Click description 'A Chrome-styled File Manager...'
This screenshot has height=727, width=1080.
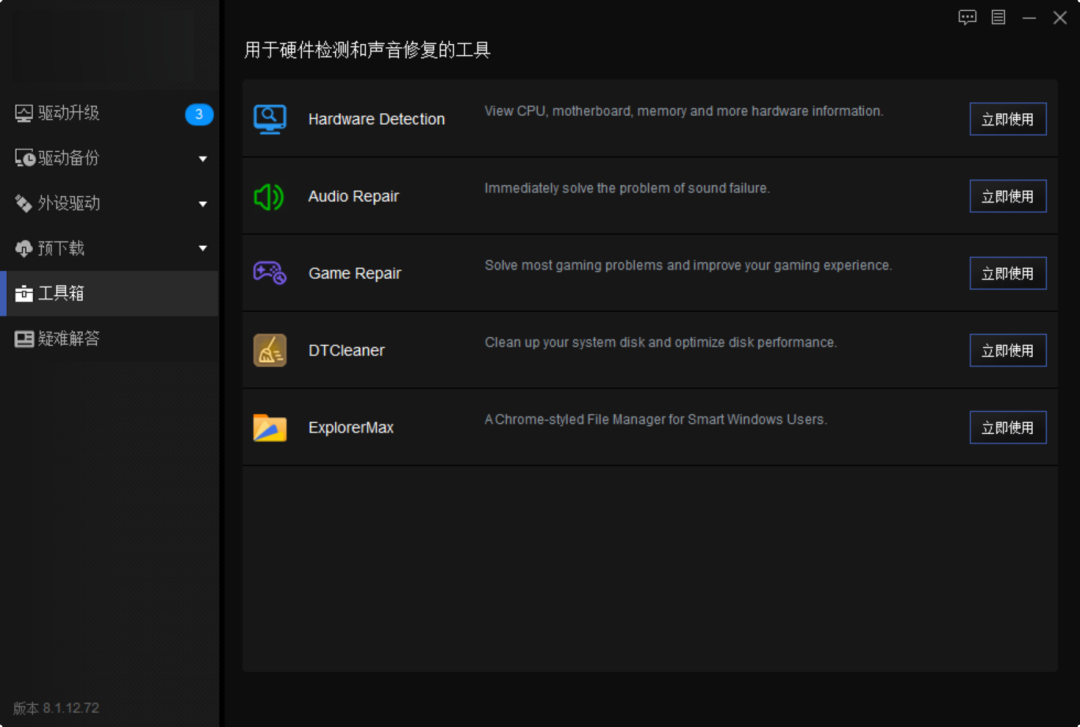coord(656,420)
